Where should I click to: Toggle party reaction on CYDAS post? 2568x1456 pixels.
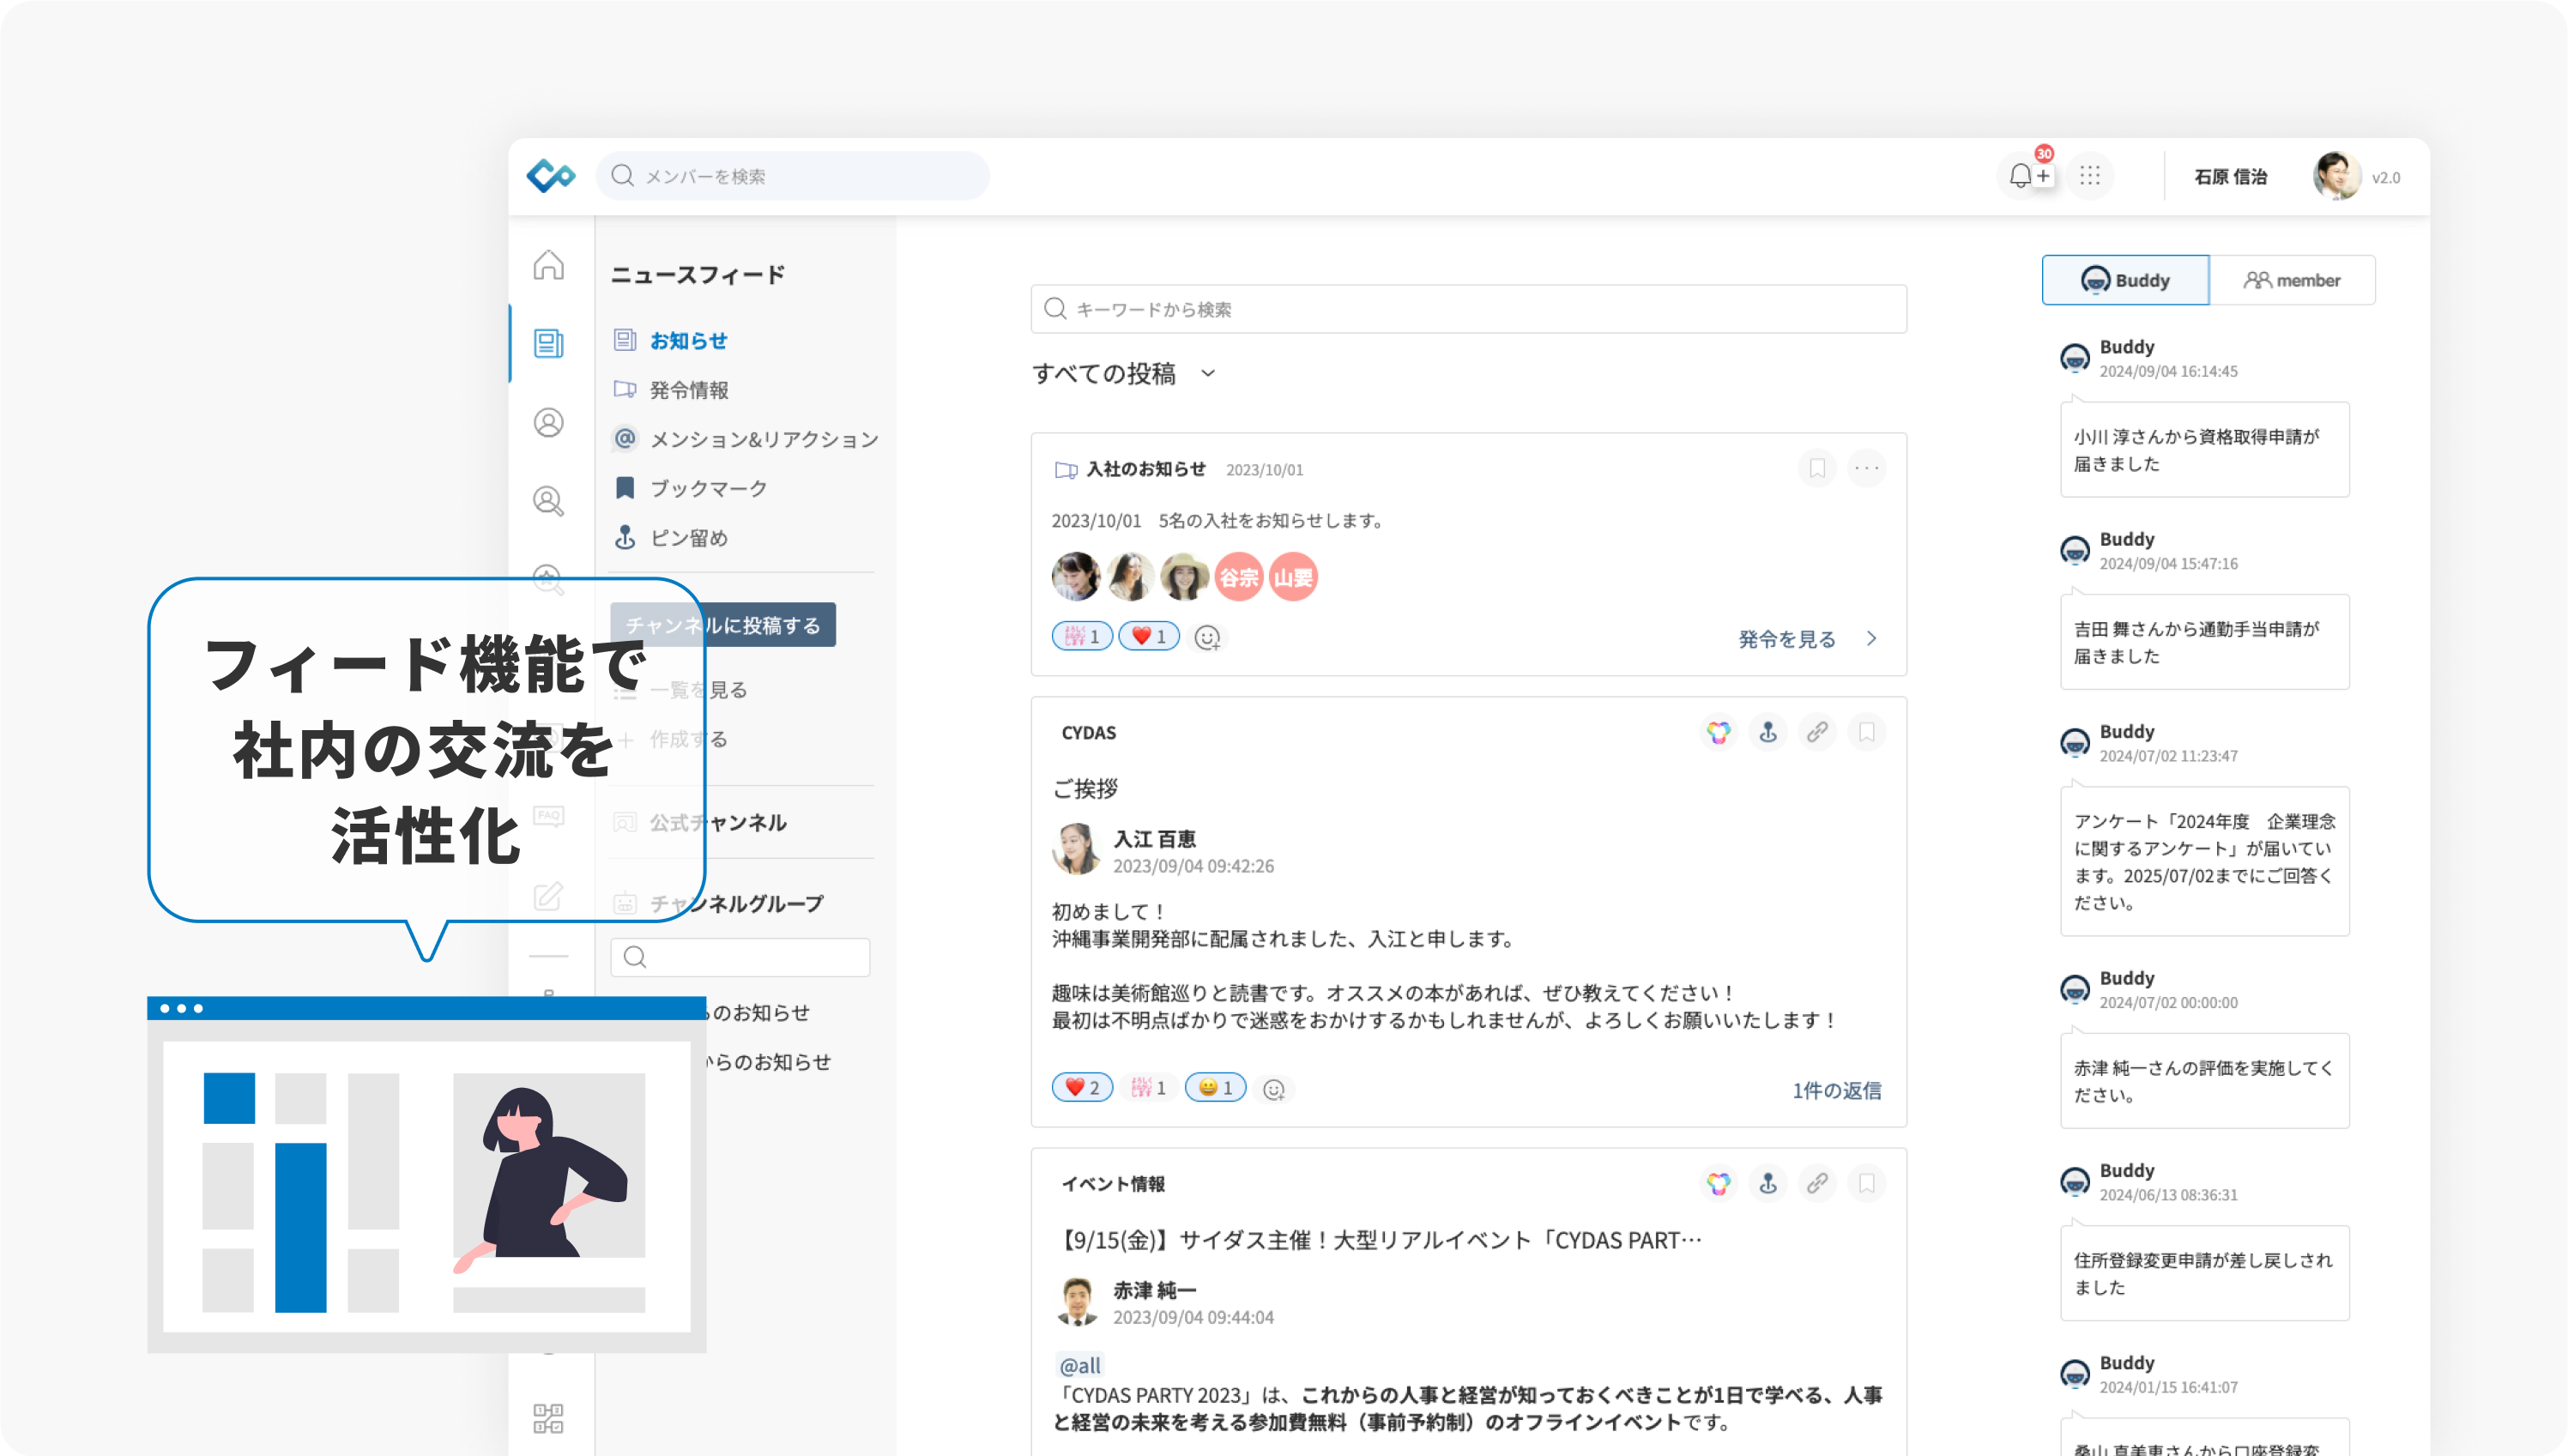tap(1149, 1087)
